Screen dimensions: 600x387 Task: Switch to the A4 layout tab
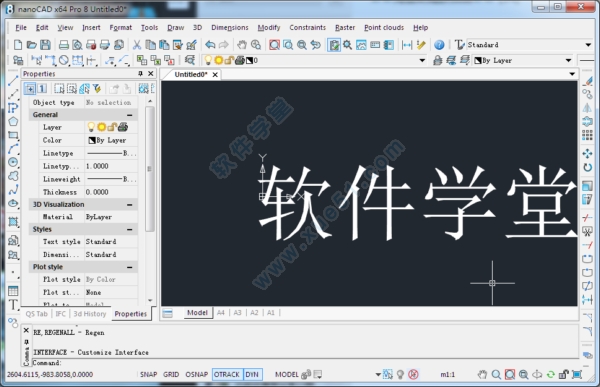click(x=221, y=313)
